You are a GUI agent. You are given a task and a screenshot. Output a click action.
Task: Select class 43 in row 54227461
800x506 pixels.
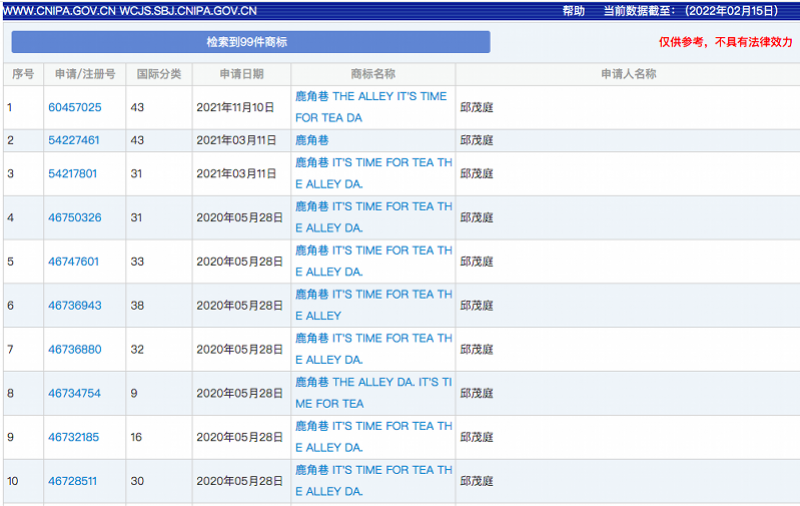[137, 140]
